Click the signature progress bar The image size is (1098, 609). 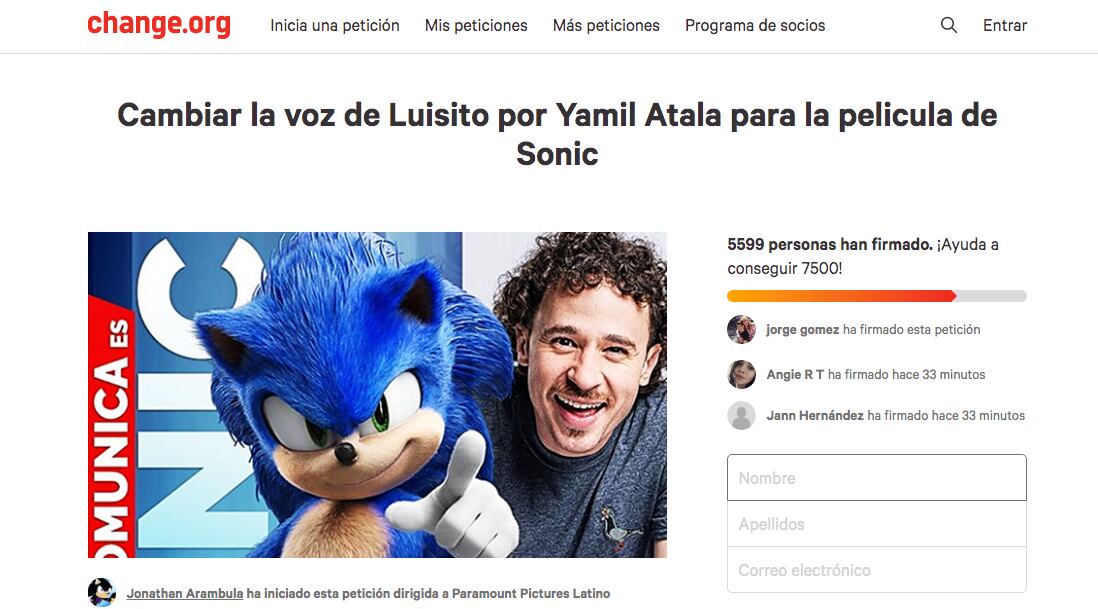click(877, 296)
